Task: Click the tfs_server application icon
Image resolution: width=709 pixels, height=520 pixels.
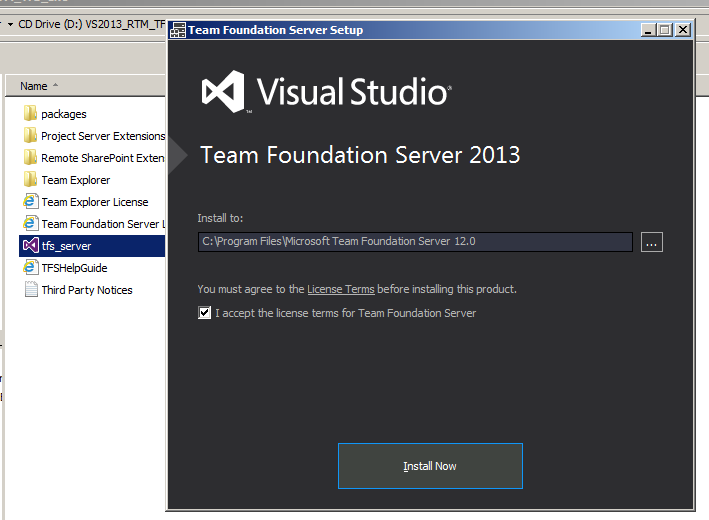Action: (30, 246)
